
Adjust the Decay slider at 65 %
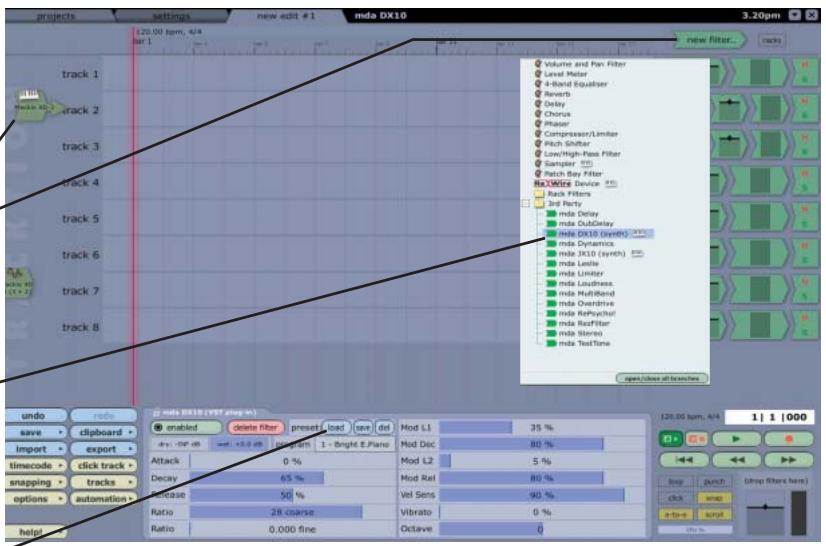[292, 478]
